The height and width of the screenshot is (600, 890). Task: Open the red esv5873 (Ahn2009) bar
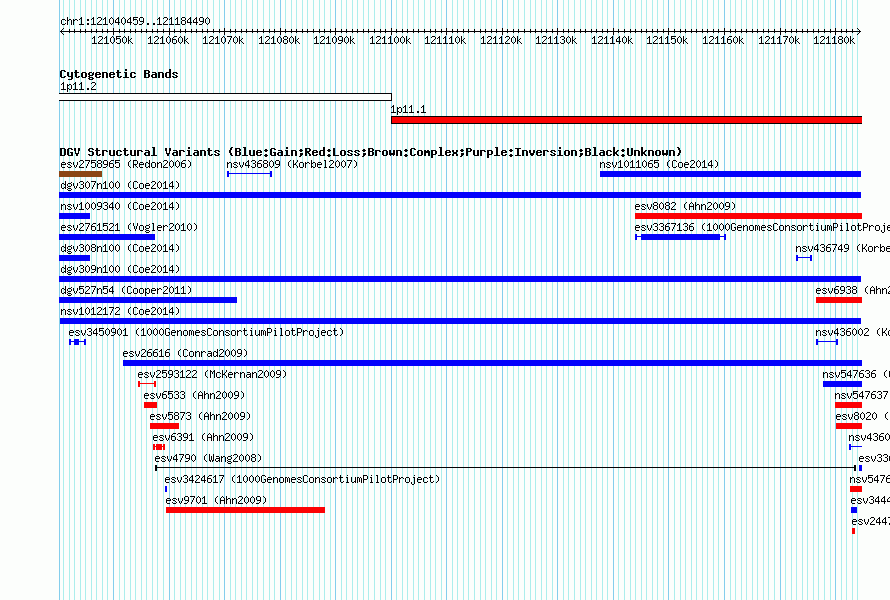[x=165, y=426]
